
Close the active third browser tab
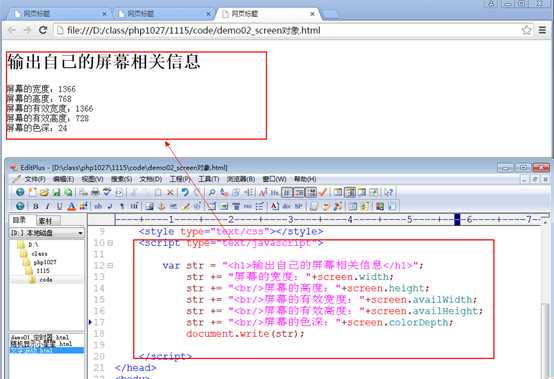(x=312, y=14)
